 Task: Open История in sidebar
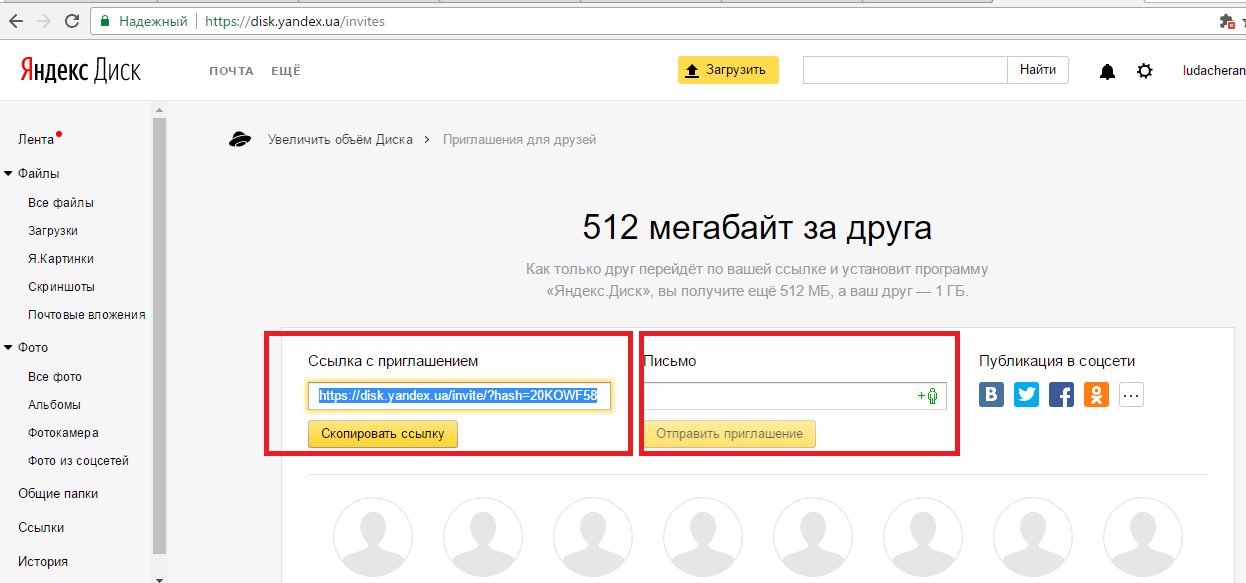click(x=43, y=562)
